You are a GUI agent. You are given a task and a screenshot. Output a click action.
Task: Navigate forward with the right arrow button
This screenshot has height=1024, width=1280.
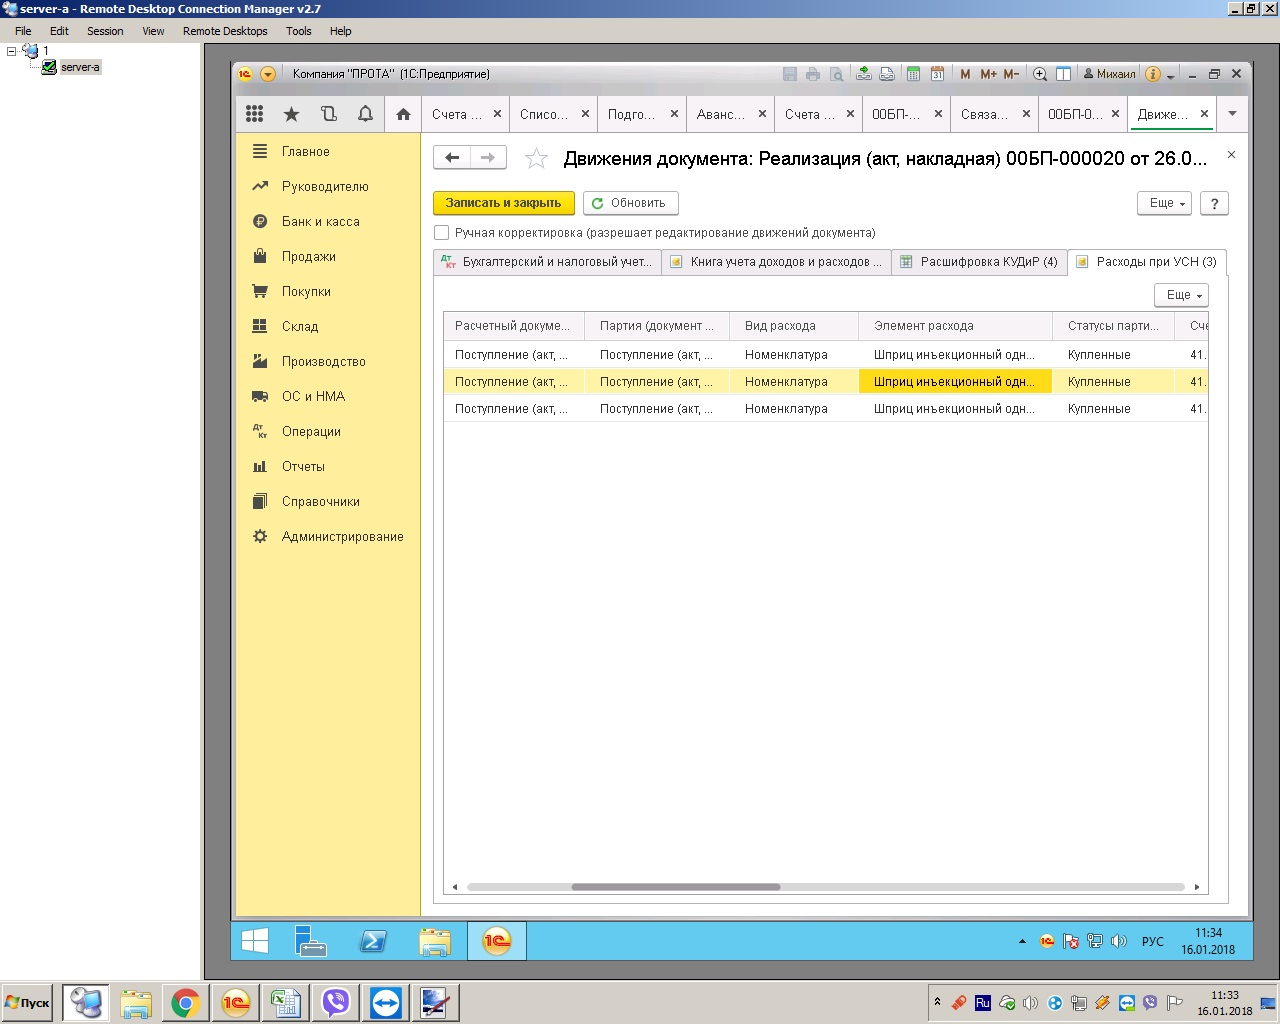[488, 157]
